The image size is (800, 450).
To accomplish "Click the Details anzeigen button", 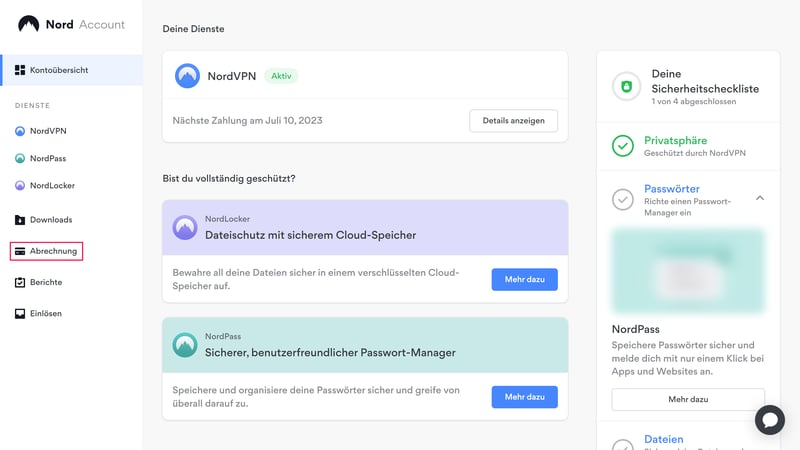I will pos(513,120).
